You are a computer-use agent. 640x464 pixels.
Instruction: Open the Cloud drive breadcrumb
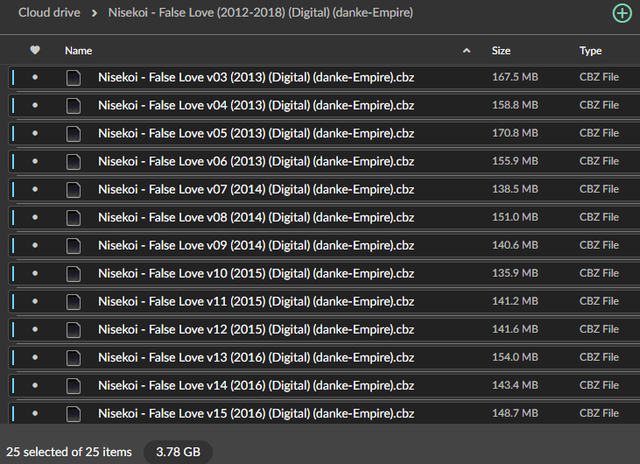pyautogui.click(x=49, y=13)
